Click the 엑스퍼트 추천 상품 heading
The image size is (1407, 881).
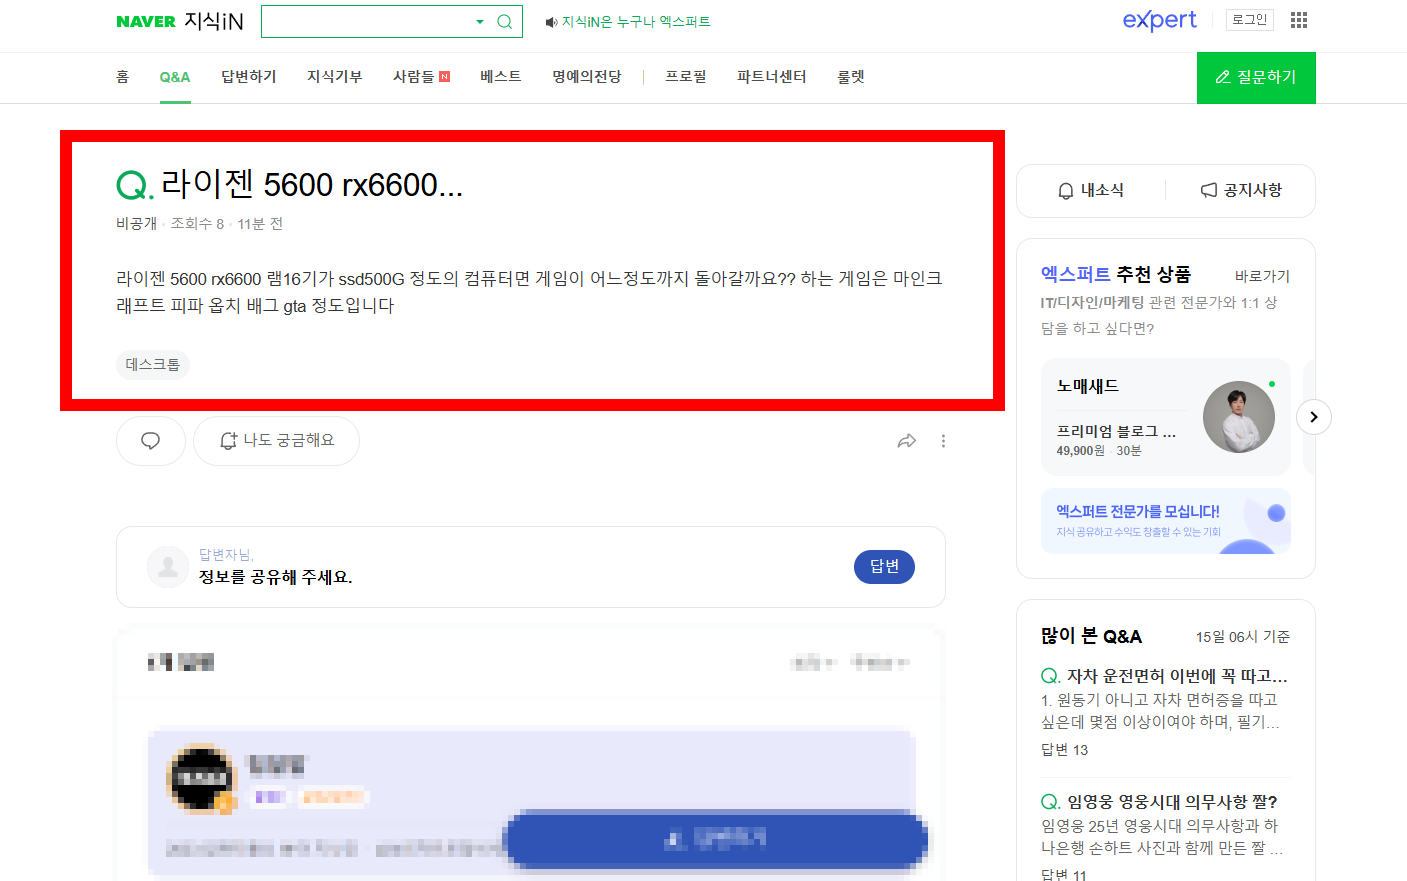point(1116,274)
